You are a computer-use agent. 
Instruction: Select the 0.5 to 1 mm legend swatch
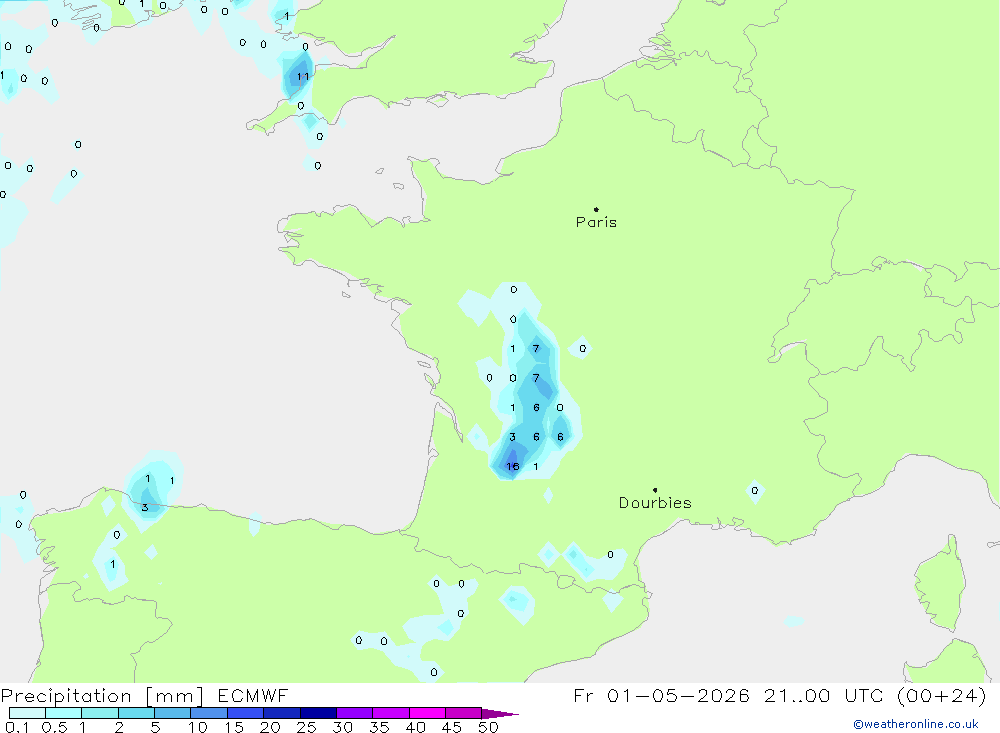[63, 713]
